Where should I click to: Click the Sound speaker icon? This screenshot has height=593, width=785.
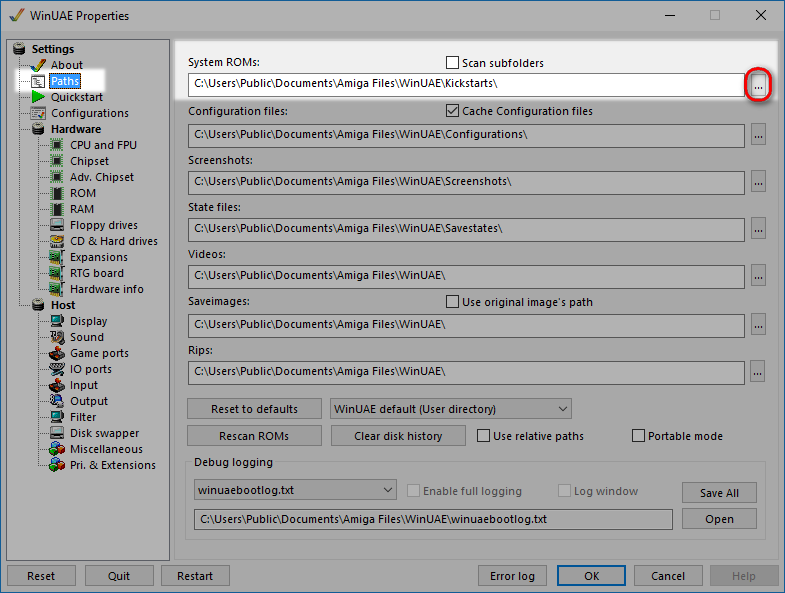(x=57, y=337)
